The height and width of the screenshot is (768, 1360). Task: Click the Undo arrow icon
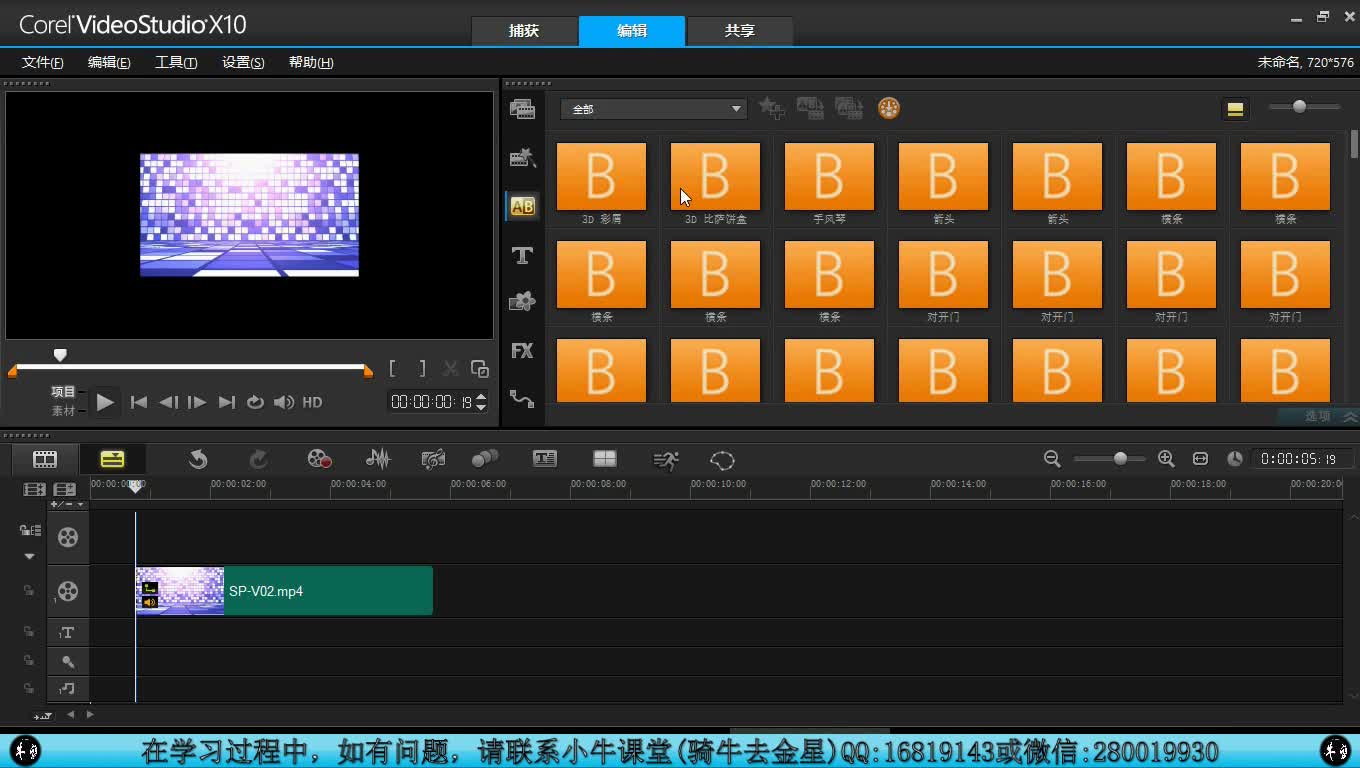(x=198, y=459)
